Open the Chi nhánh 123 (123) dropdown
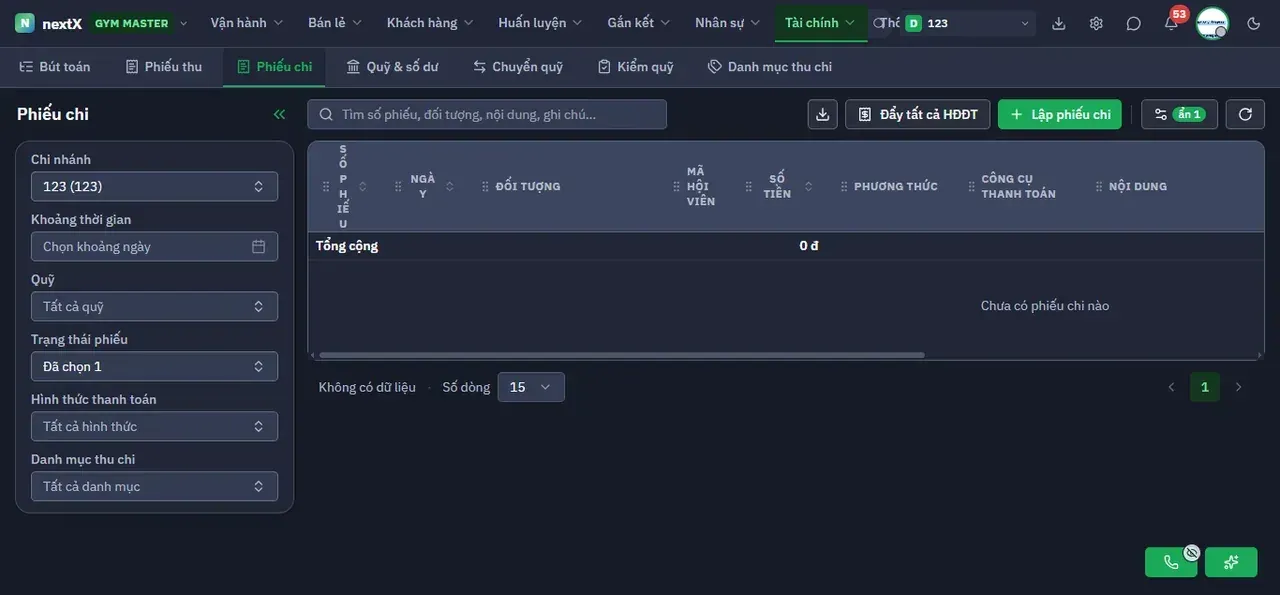Viewport: 1280px width, 595px height. (x=154, y=186)
